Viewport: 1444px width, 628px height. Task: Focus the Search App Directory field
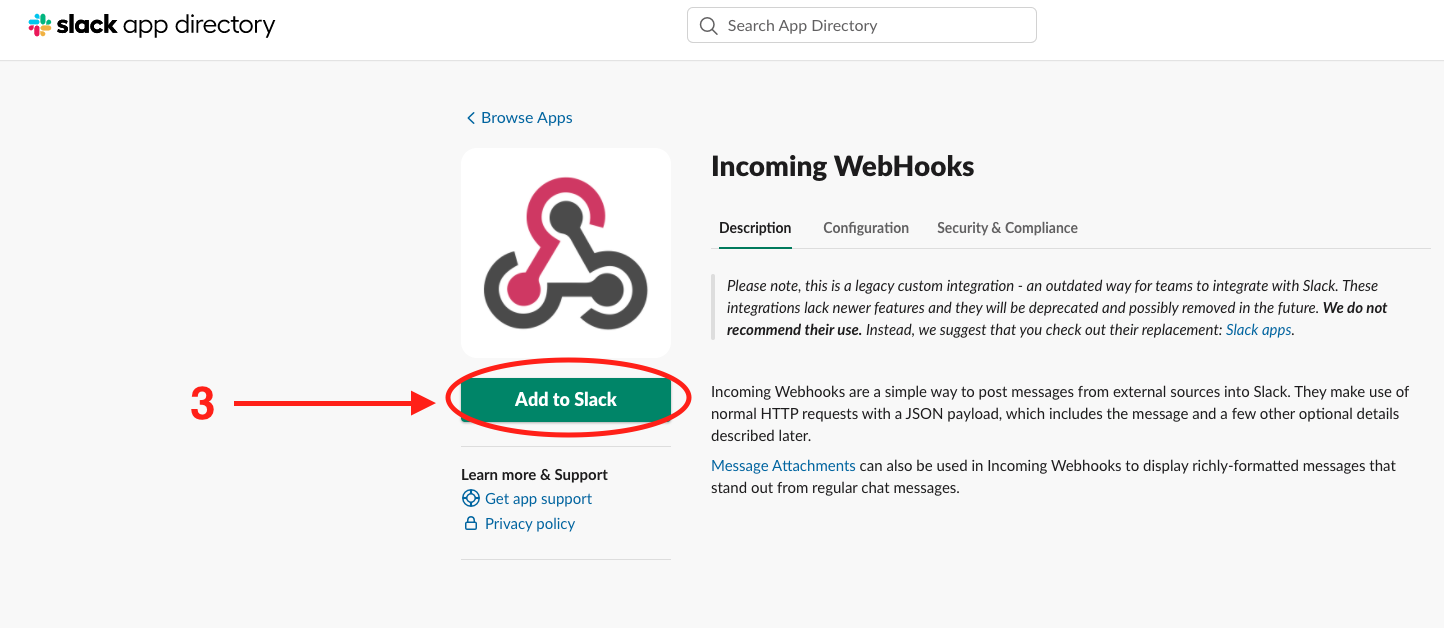[x=870, y=26]
